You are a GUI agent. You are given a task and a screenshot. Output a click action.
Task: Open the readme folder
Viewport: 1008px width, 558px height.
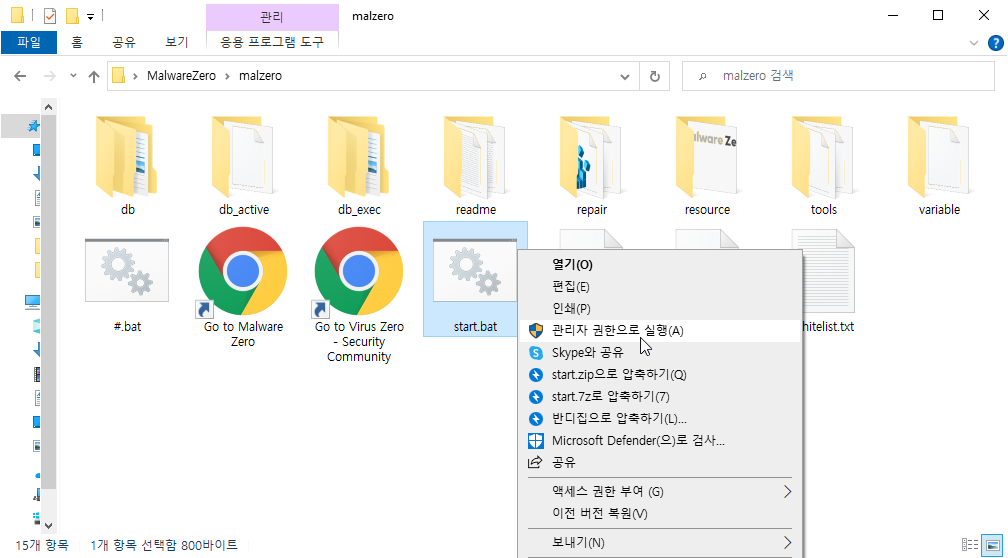[476, 158]
